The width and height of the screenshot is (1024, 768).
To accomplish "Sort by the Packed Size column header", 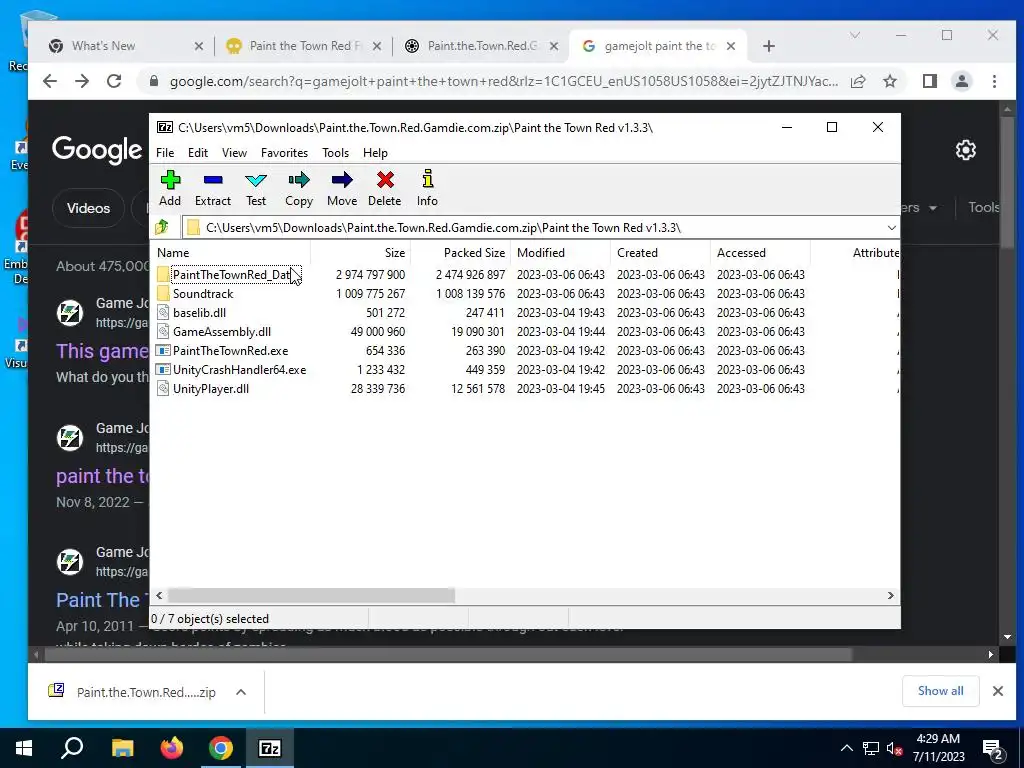I will pyautogui.click(x=460, y=253).
